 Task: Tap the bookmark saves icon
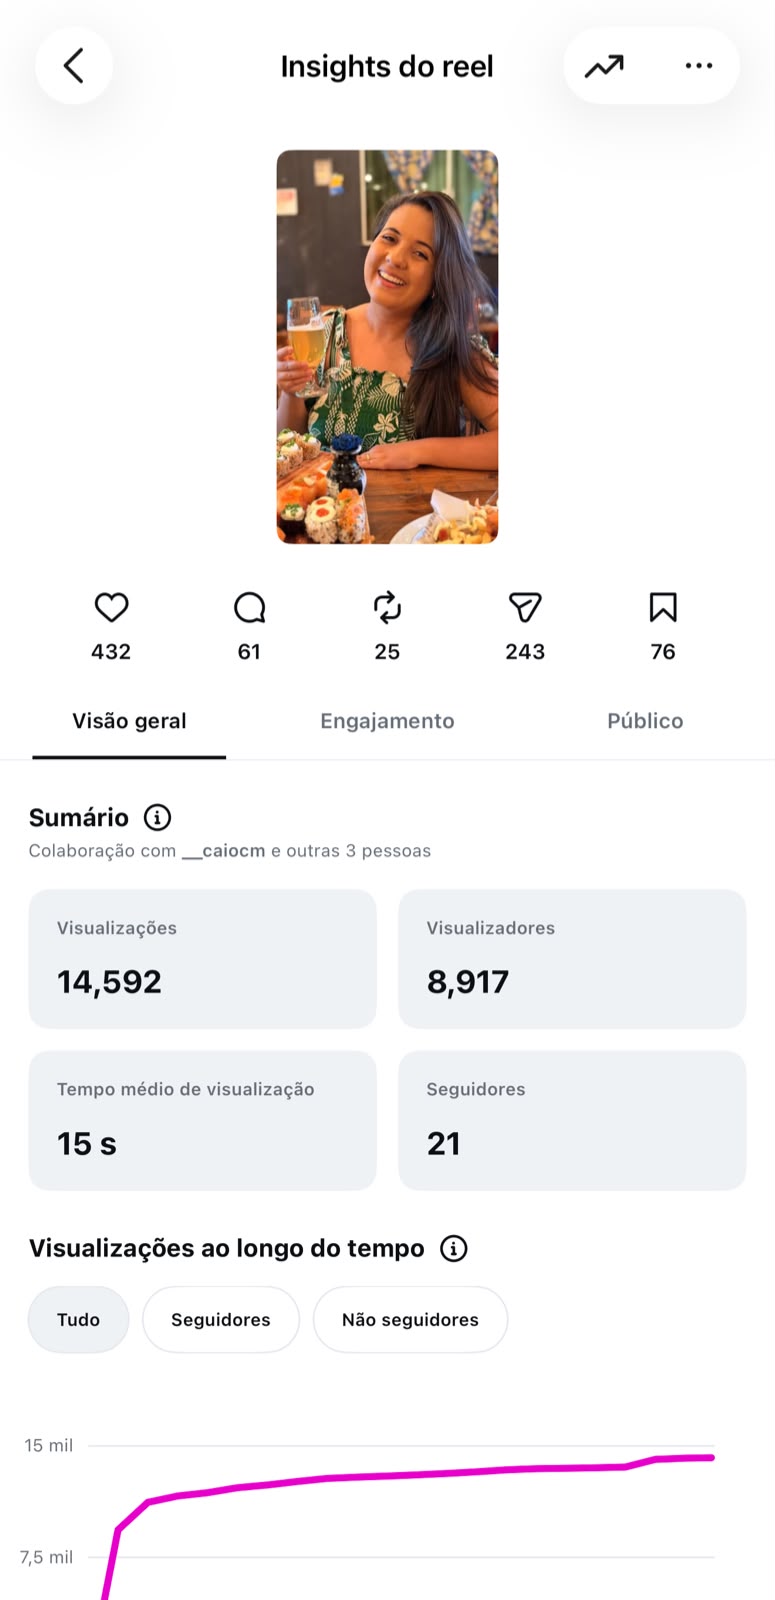click(x=663, y=607)
